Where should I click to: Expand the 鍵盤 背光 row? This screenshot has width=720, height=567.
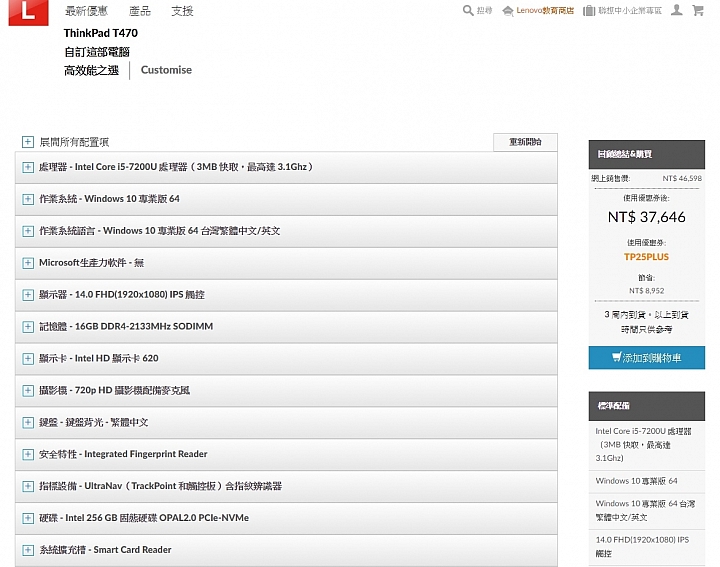pyautogui.click(x=286, y=422)
